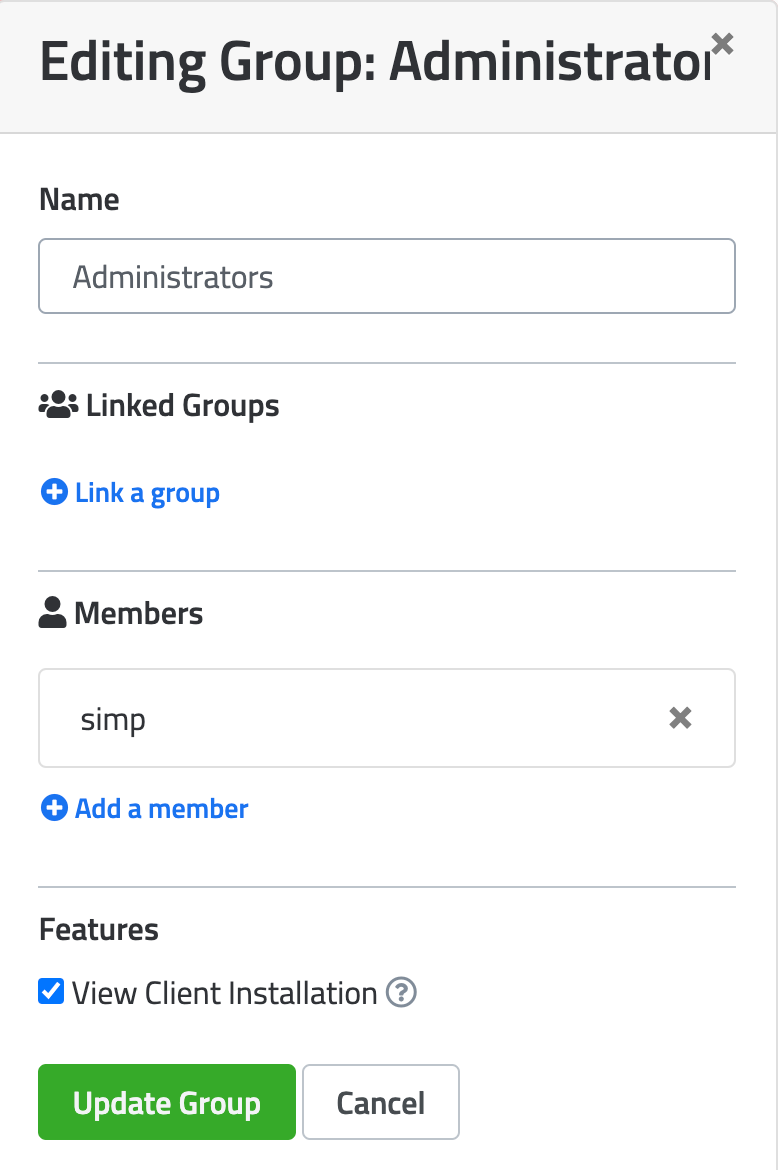This screenshot has width=778, height=1170.
Task: Open help tooltip for View Client Installation
Action: [x=401, y=992]
